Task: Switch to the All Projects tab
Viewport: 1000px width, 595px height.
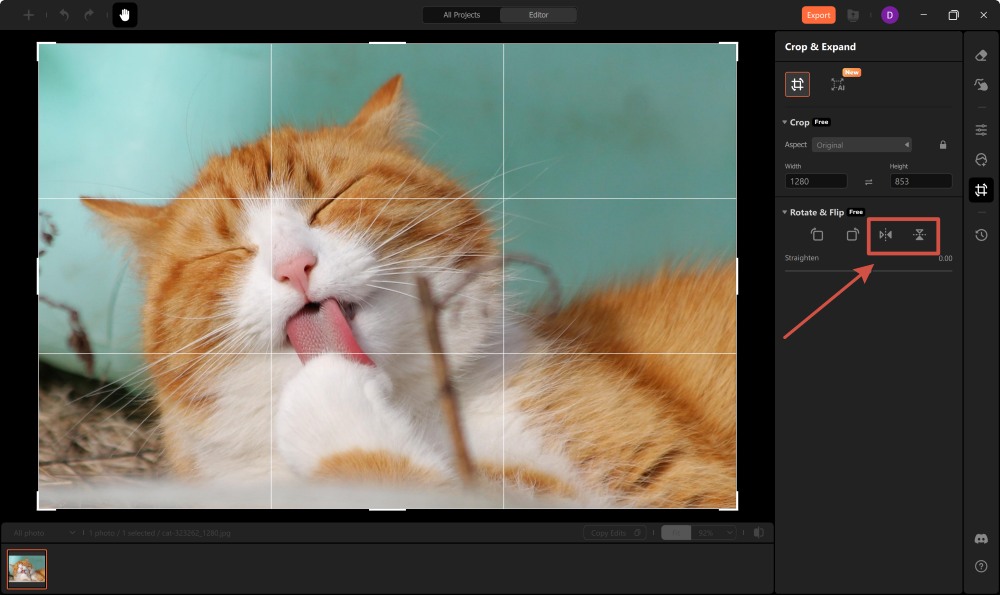Action: (460, 15)
